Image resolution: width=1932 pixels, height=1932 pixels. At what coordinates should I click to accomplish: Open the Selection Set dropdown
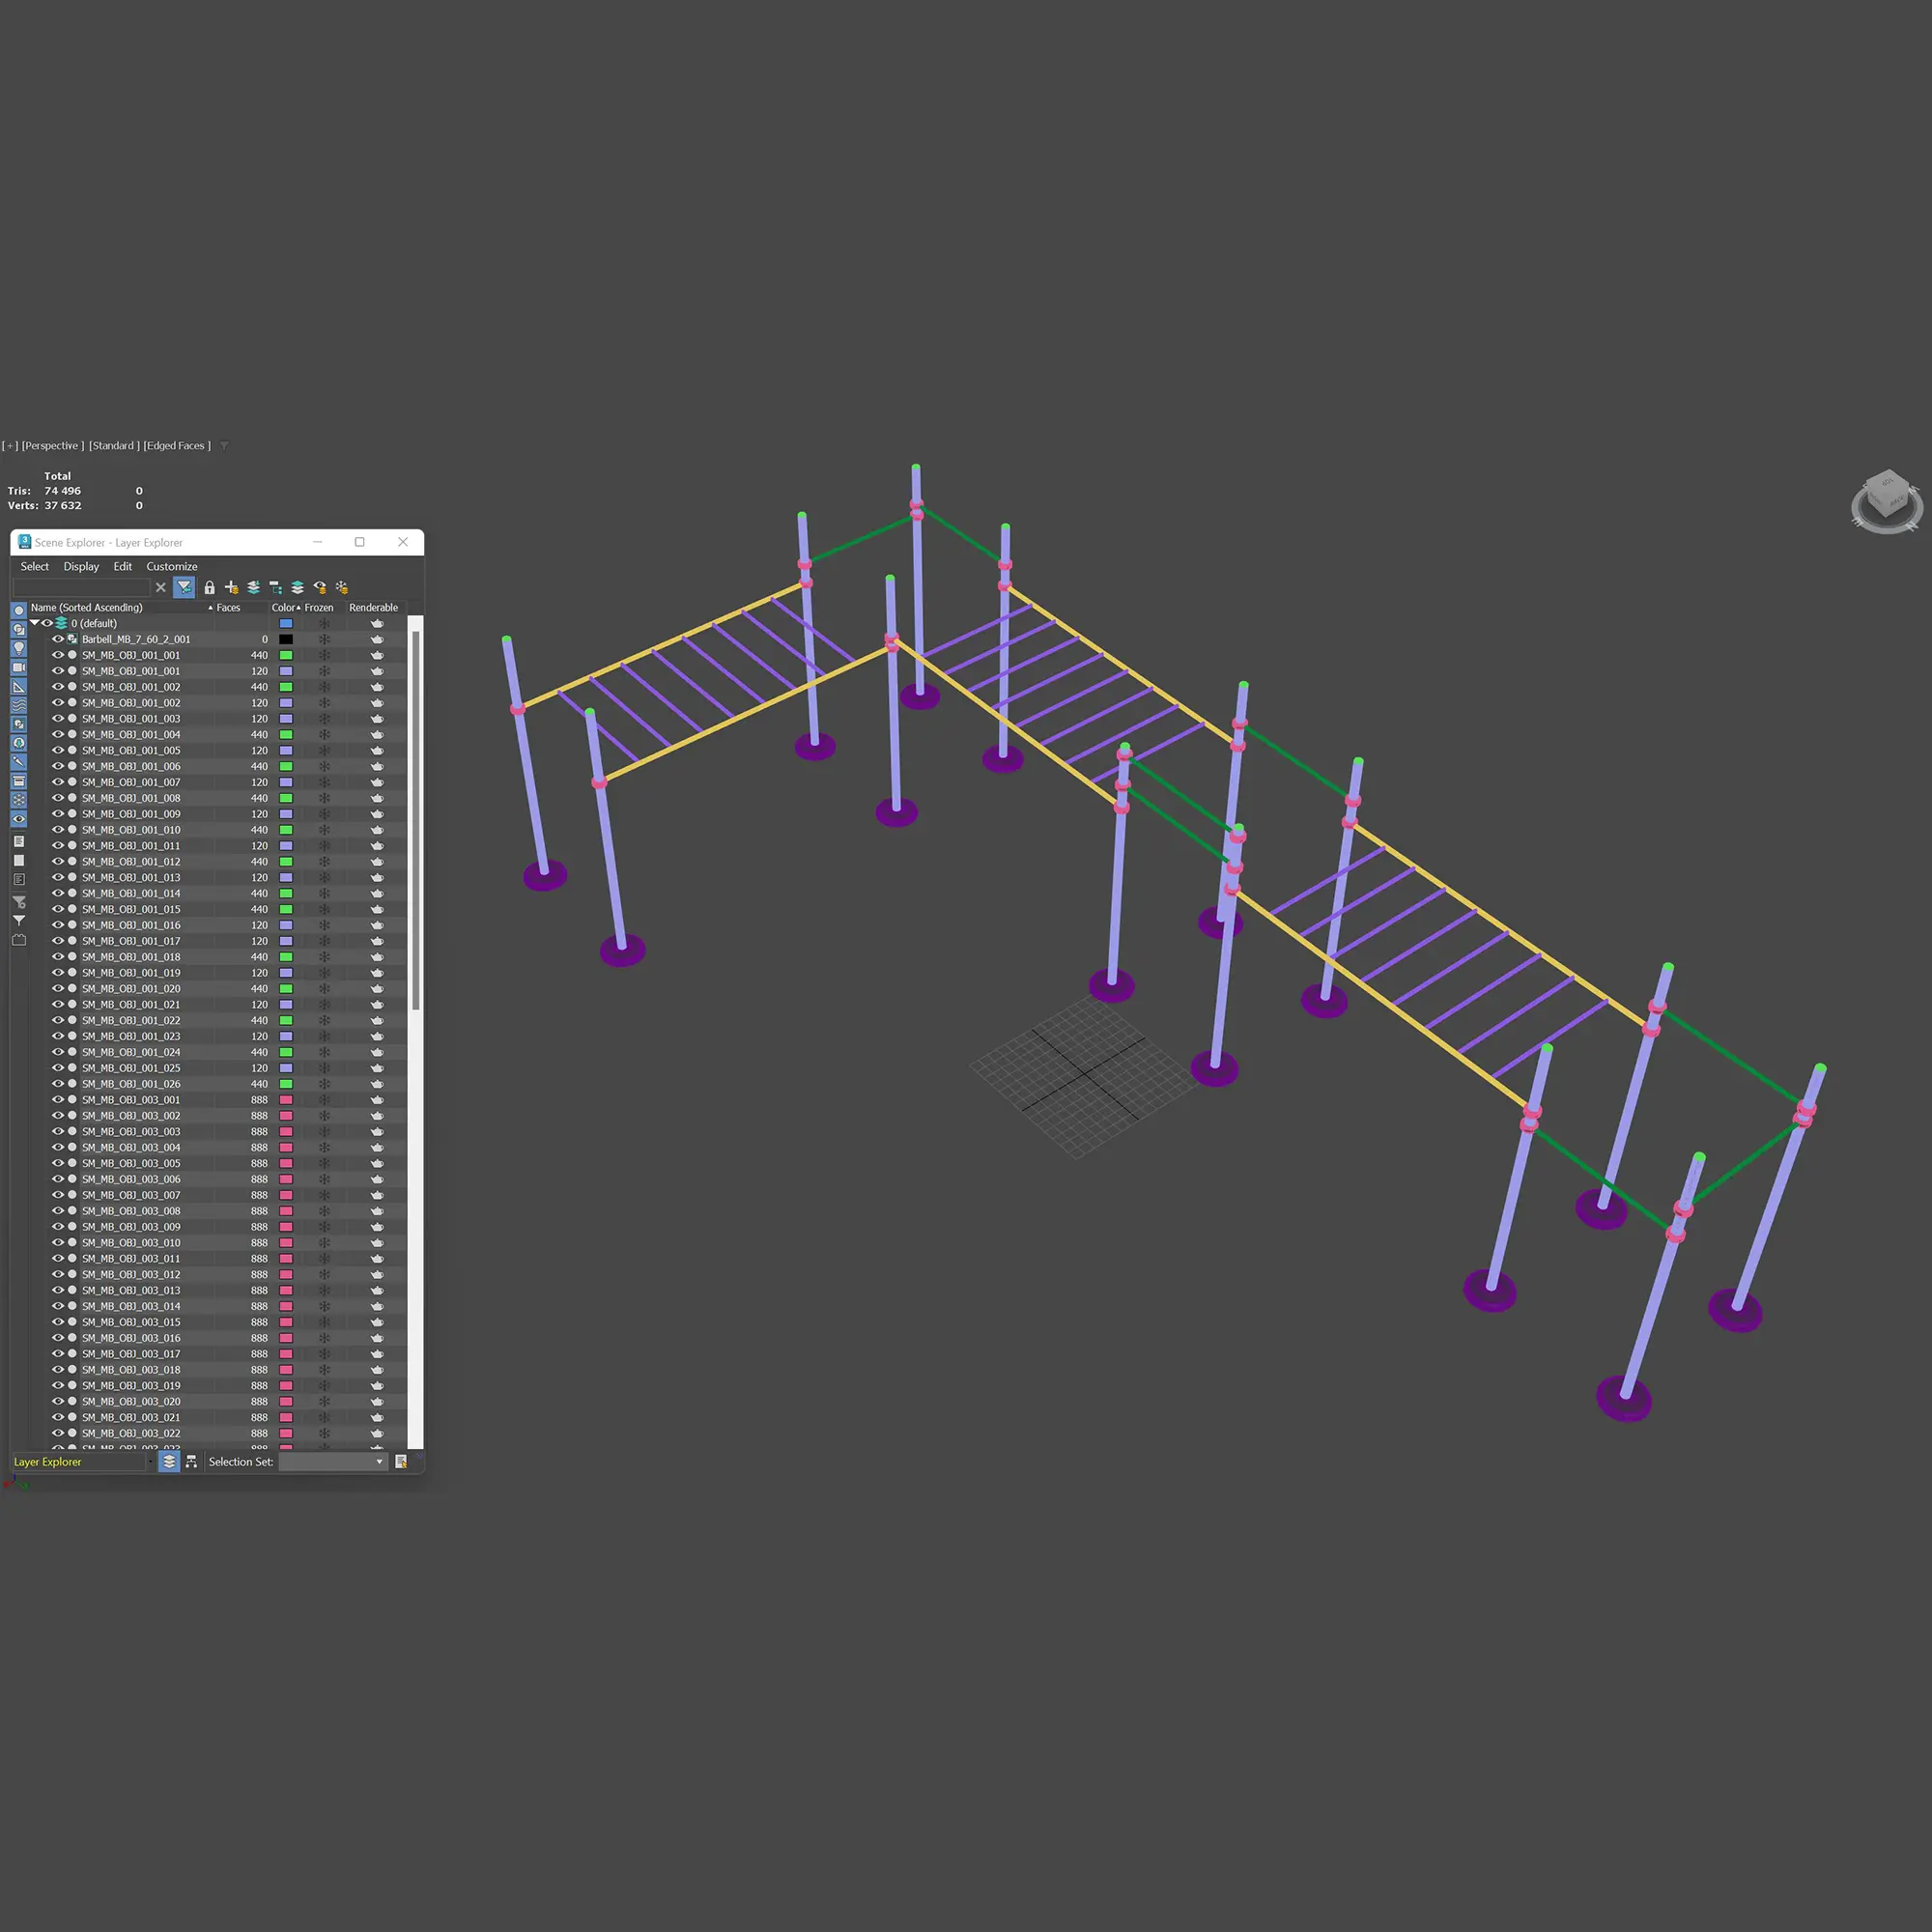[379, 1461]
